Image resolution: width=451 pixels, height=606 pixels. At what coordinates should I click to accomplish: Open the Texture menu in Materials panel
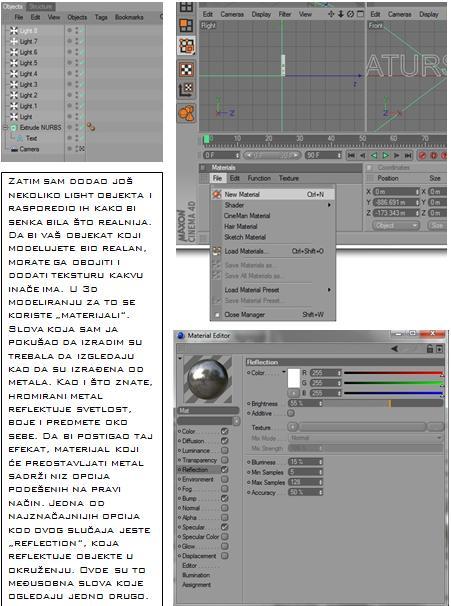coord(289,178)
